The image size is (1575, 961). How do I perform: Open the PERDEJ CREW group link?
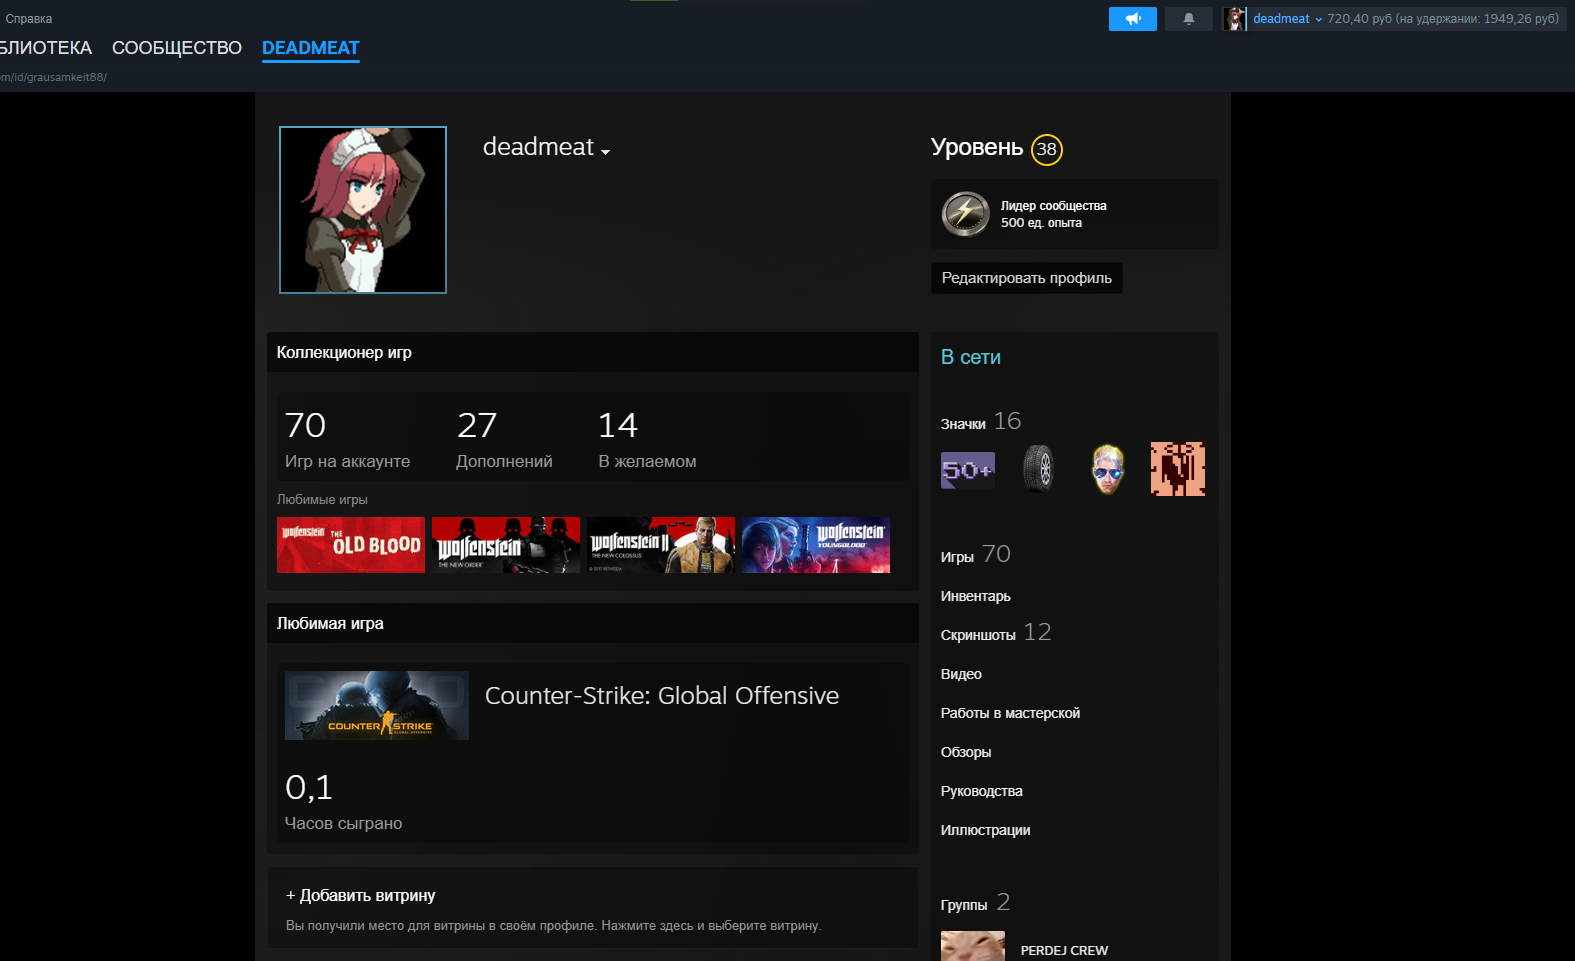(1064, 950)
